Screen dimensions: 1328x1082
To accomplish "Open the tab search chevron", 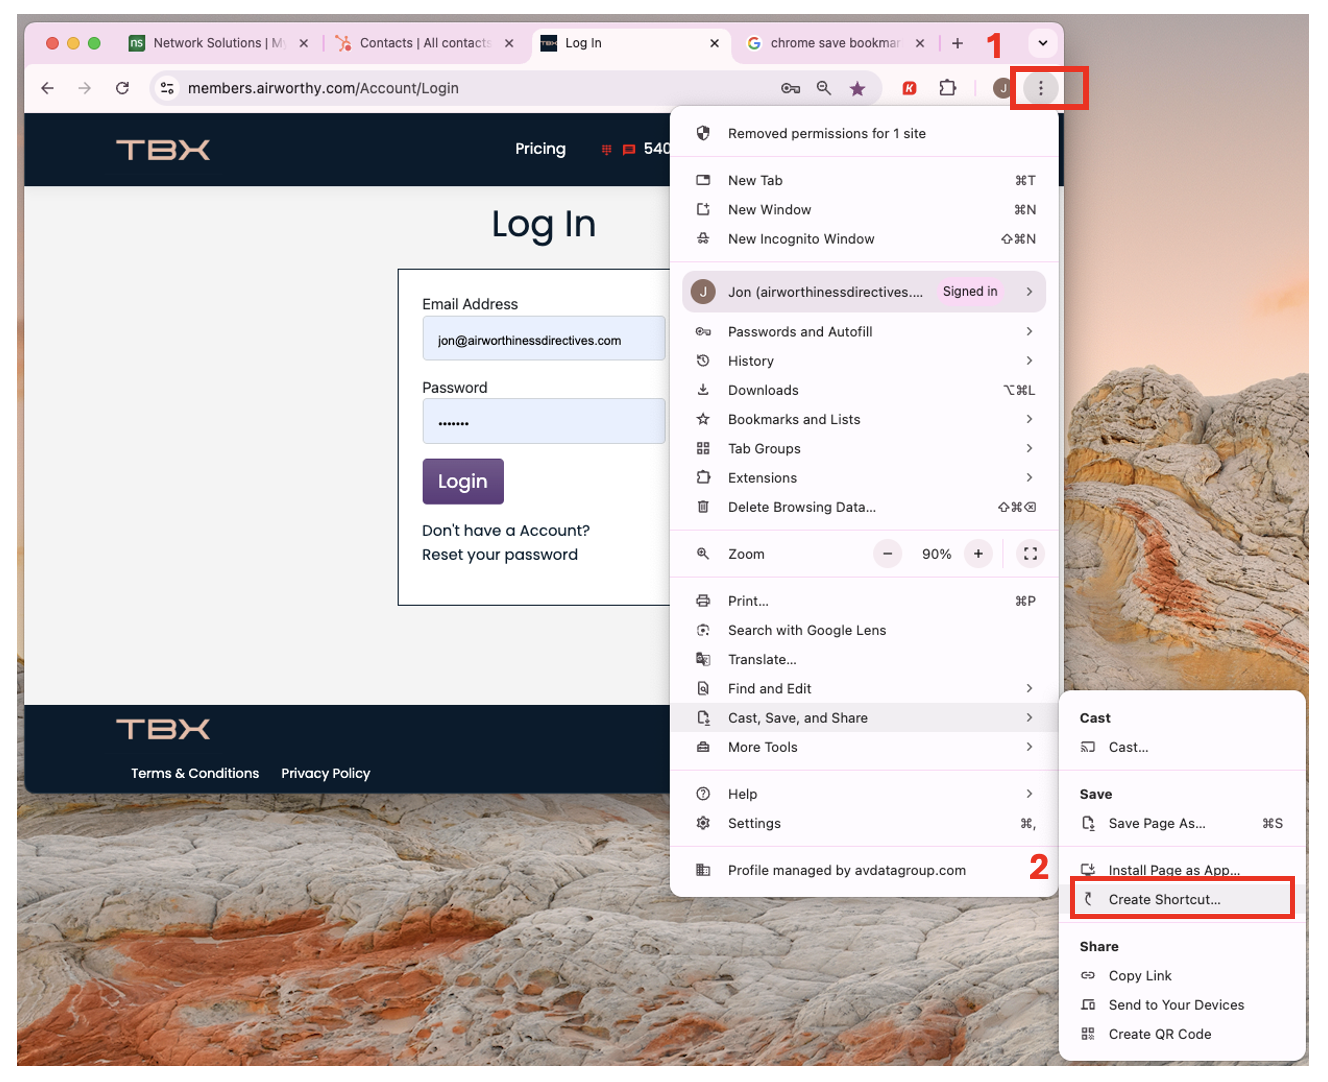I will point(1042,43).
